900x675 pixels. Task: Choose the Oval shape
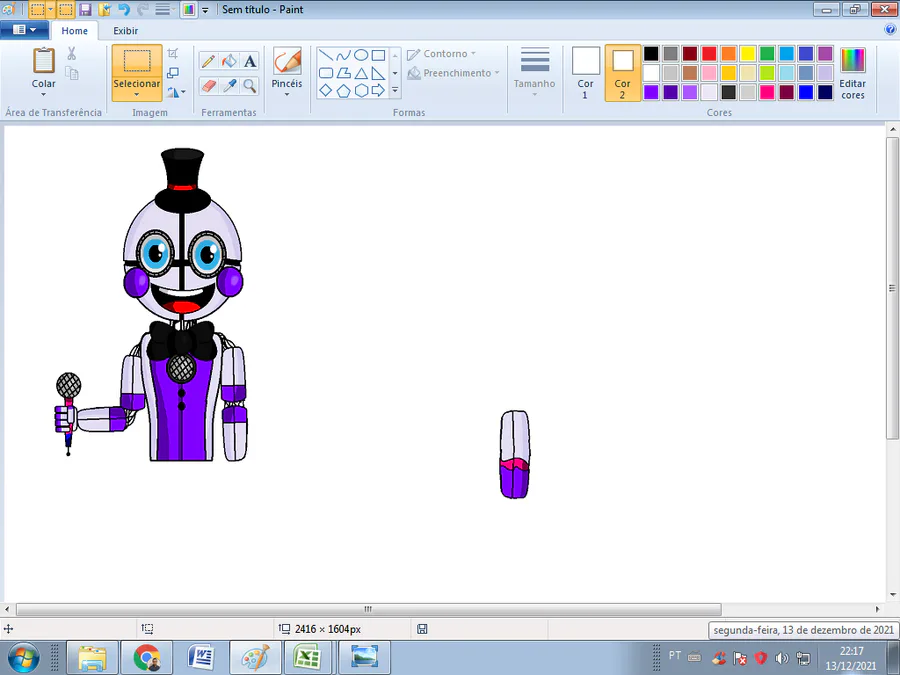coord(361,55)
